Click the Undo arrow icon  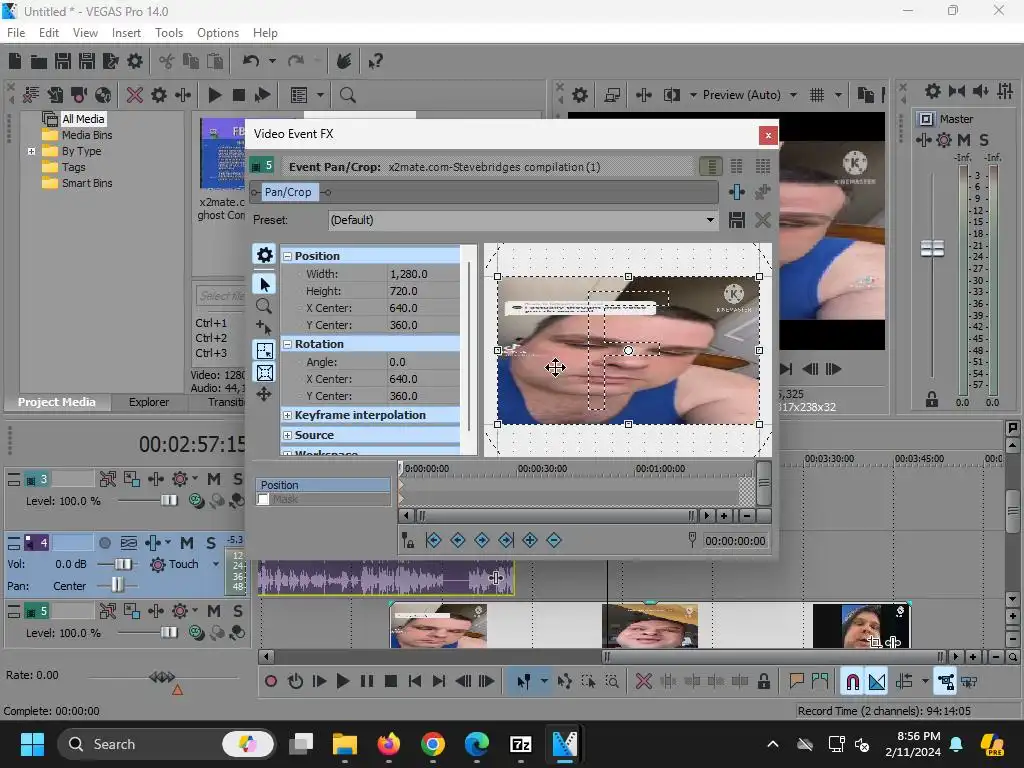tap(251, 61)
